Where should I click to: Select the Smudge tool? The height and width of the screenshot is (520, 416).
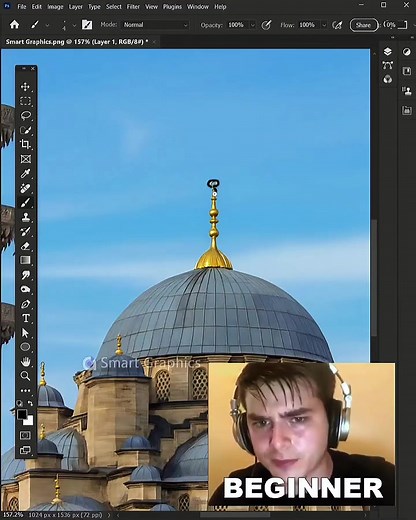click(25, 275)
